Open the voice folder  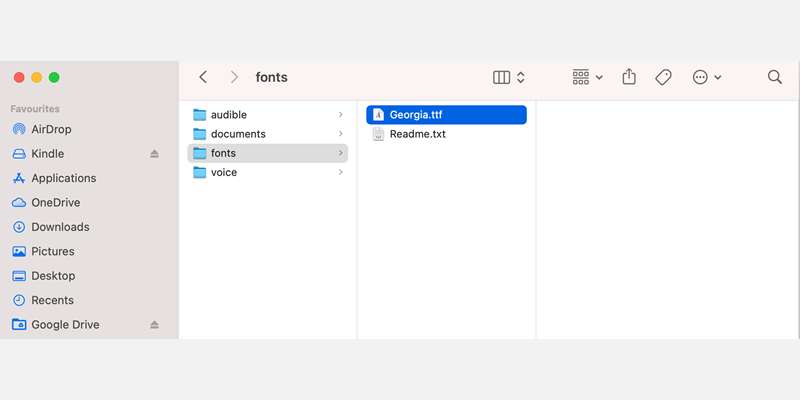coord(224,172)
